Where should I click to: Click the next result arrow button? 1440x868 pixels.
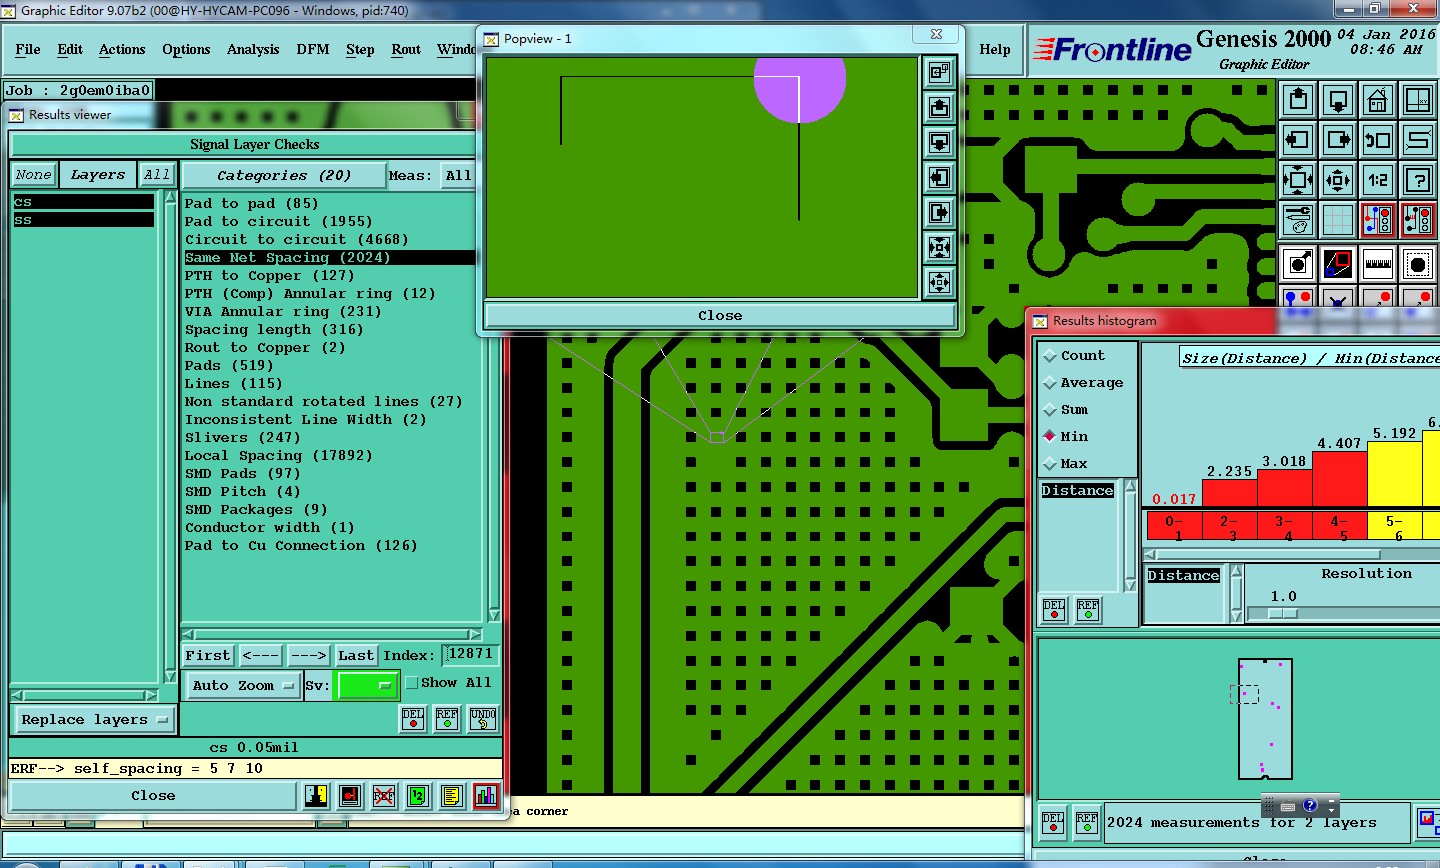308,655
